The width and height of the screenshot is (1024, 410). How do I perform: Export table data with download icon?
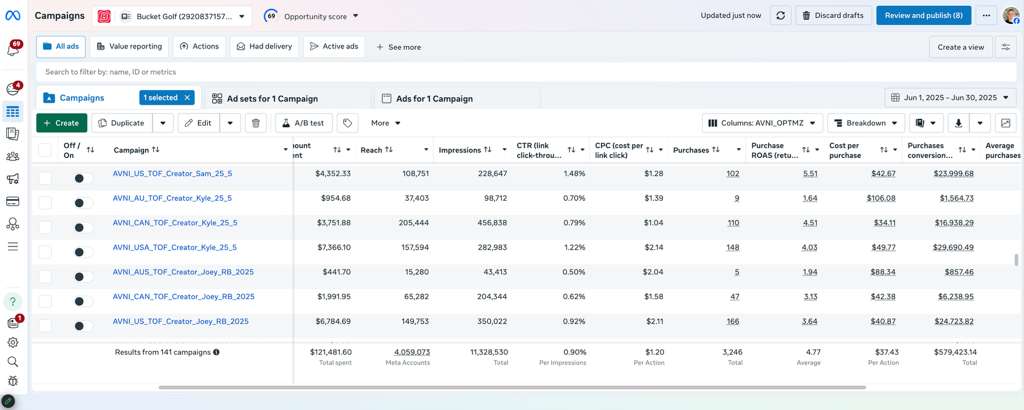pos(959,123)
